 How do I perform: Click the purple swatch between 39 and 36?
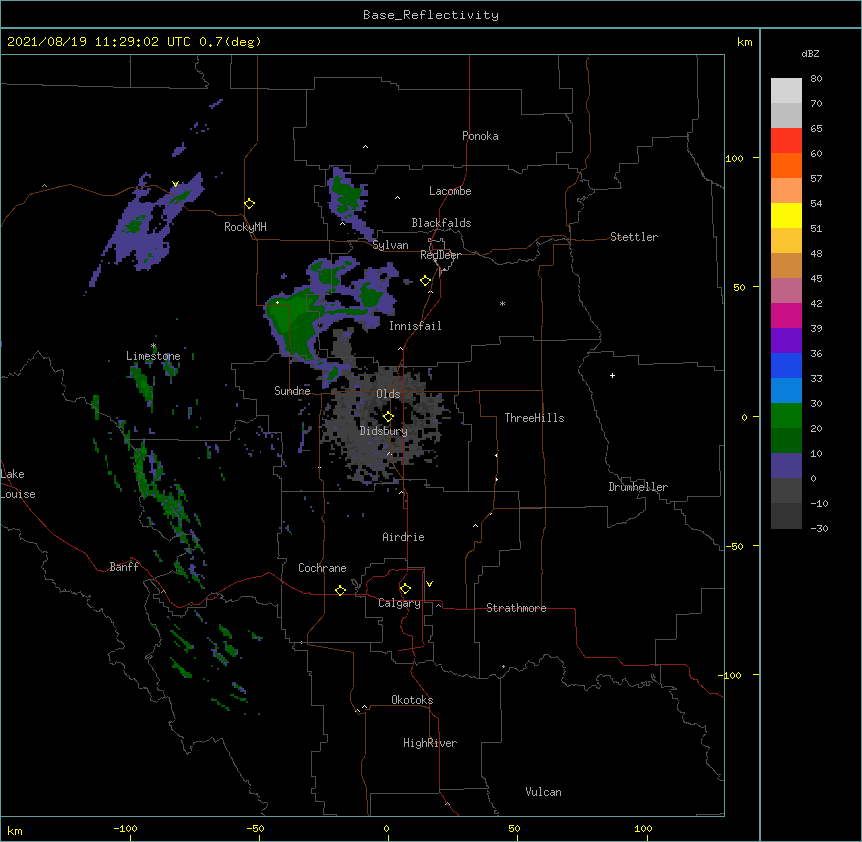(786, 341)
